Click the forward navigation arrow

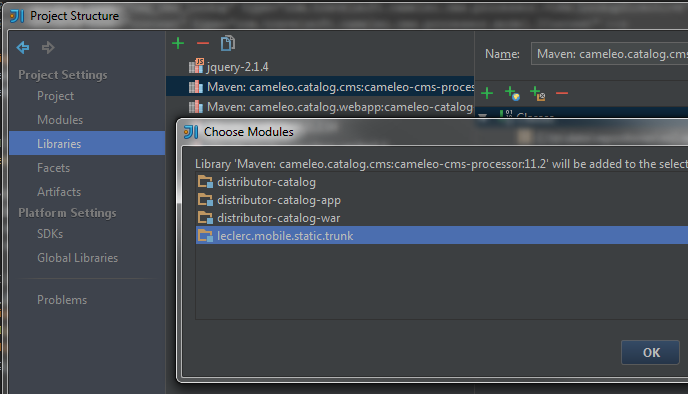pos(48,47)
